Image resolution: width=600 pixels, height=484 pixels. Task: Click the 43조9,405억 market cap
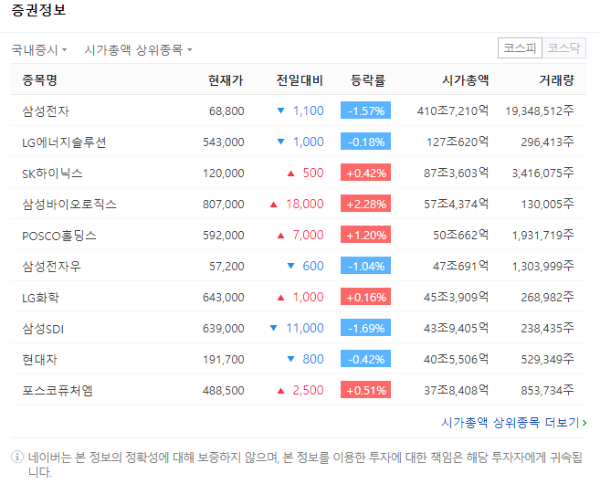[456, 328]
